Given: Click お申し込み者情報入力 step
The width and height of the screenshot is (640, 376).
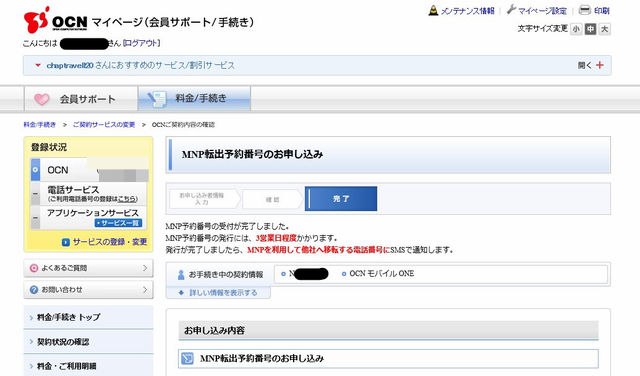Looking at the screenshot, I should [x=204, y=199].
